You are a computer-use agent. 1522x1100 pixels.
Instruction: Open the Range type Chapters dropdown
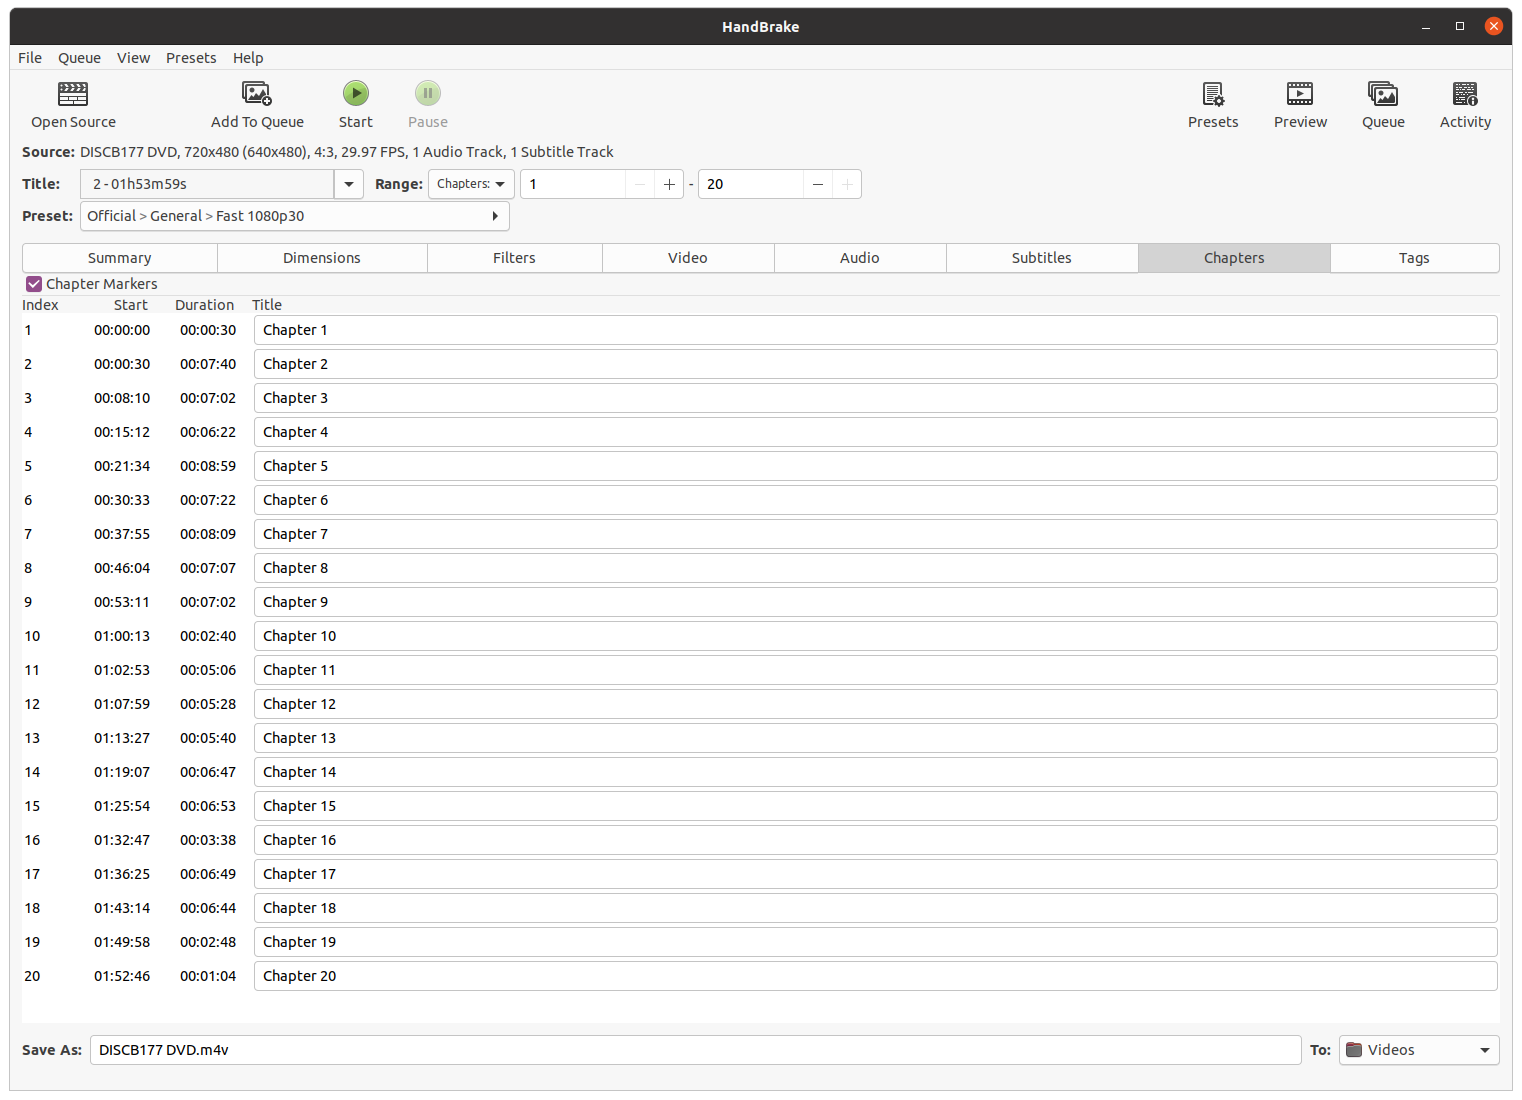click(x=471, y=184)
